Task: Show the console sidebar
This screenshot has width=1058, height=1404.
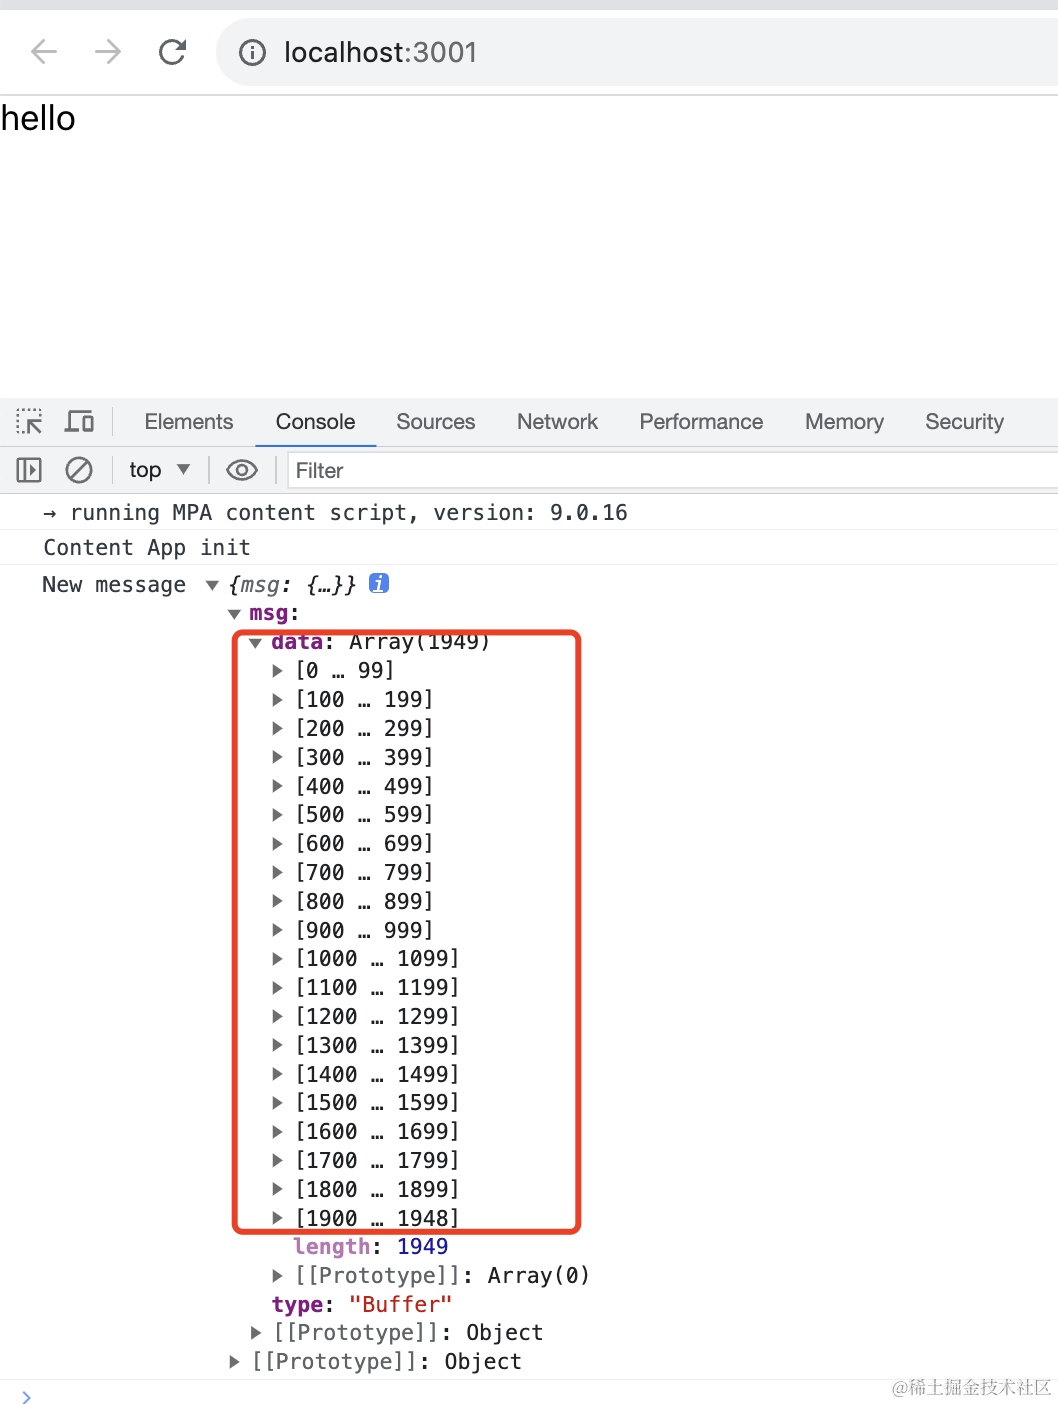Action: (29, 470)
